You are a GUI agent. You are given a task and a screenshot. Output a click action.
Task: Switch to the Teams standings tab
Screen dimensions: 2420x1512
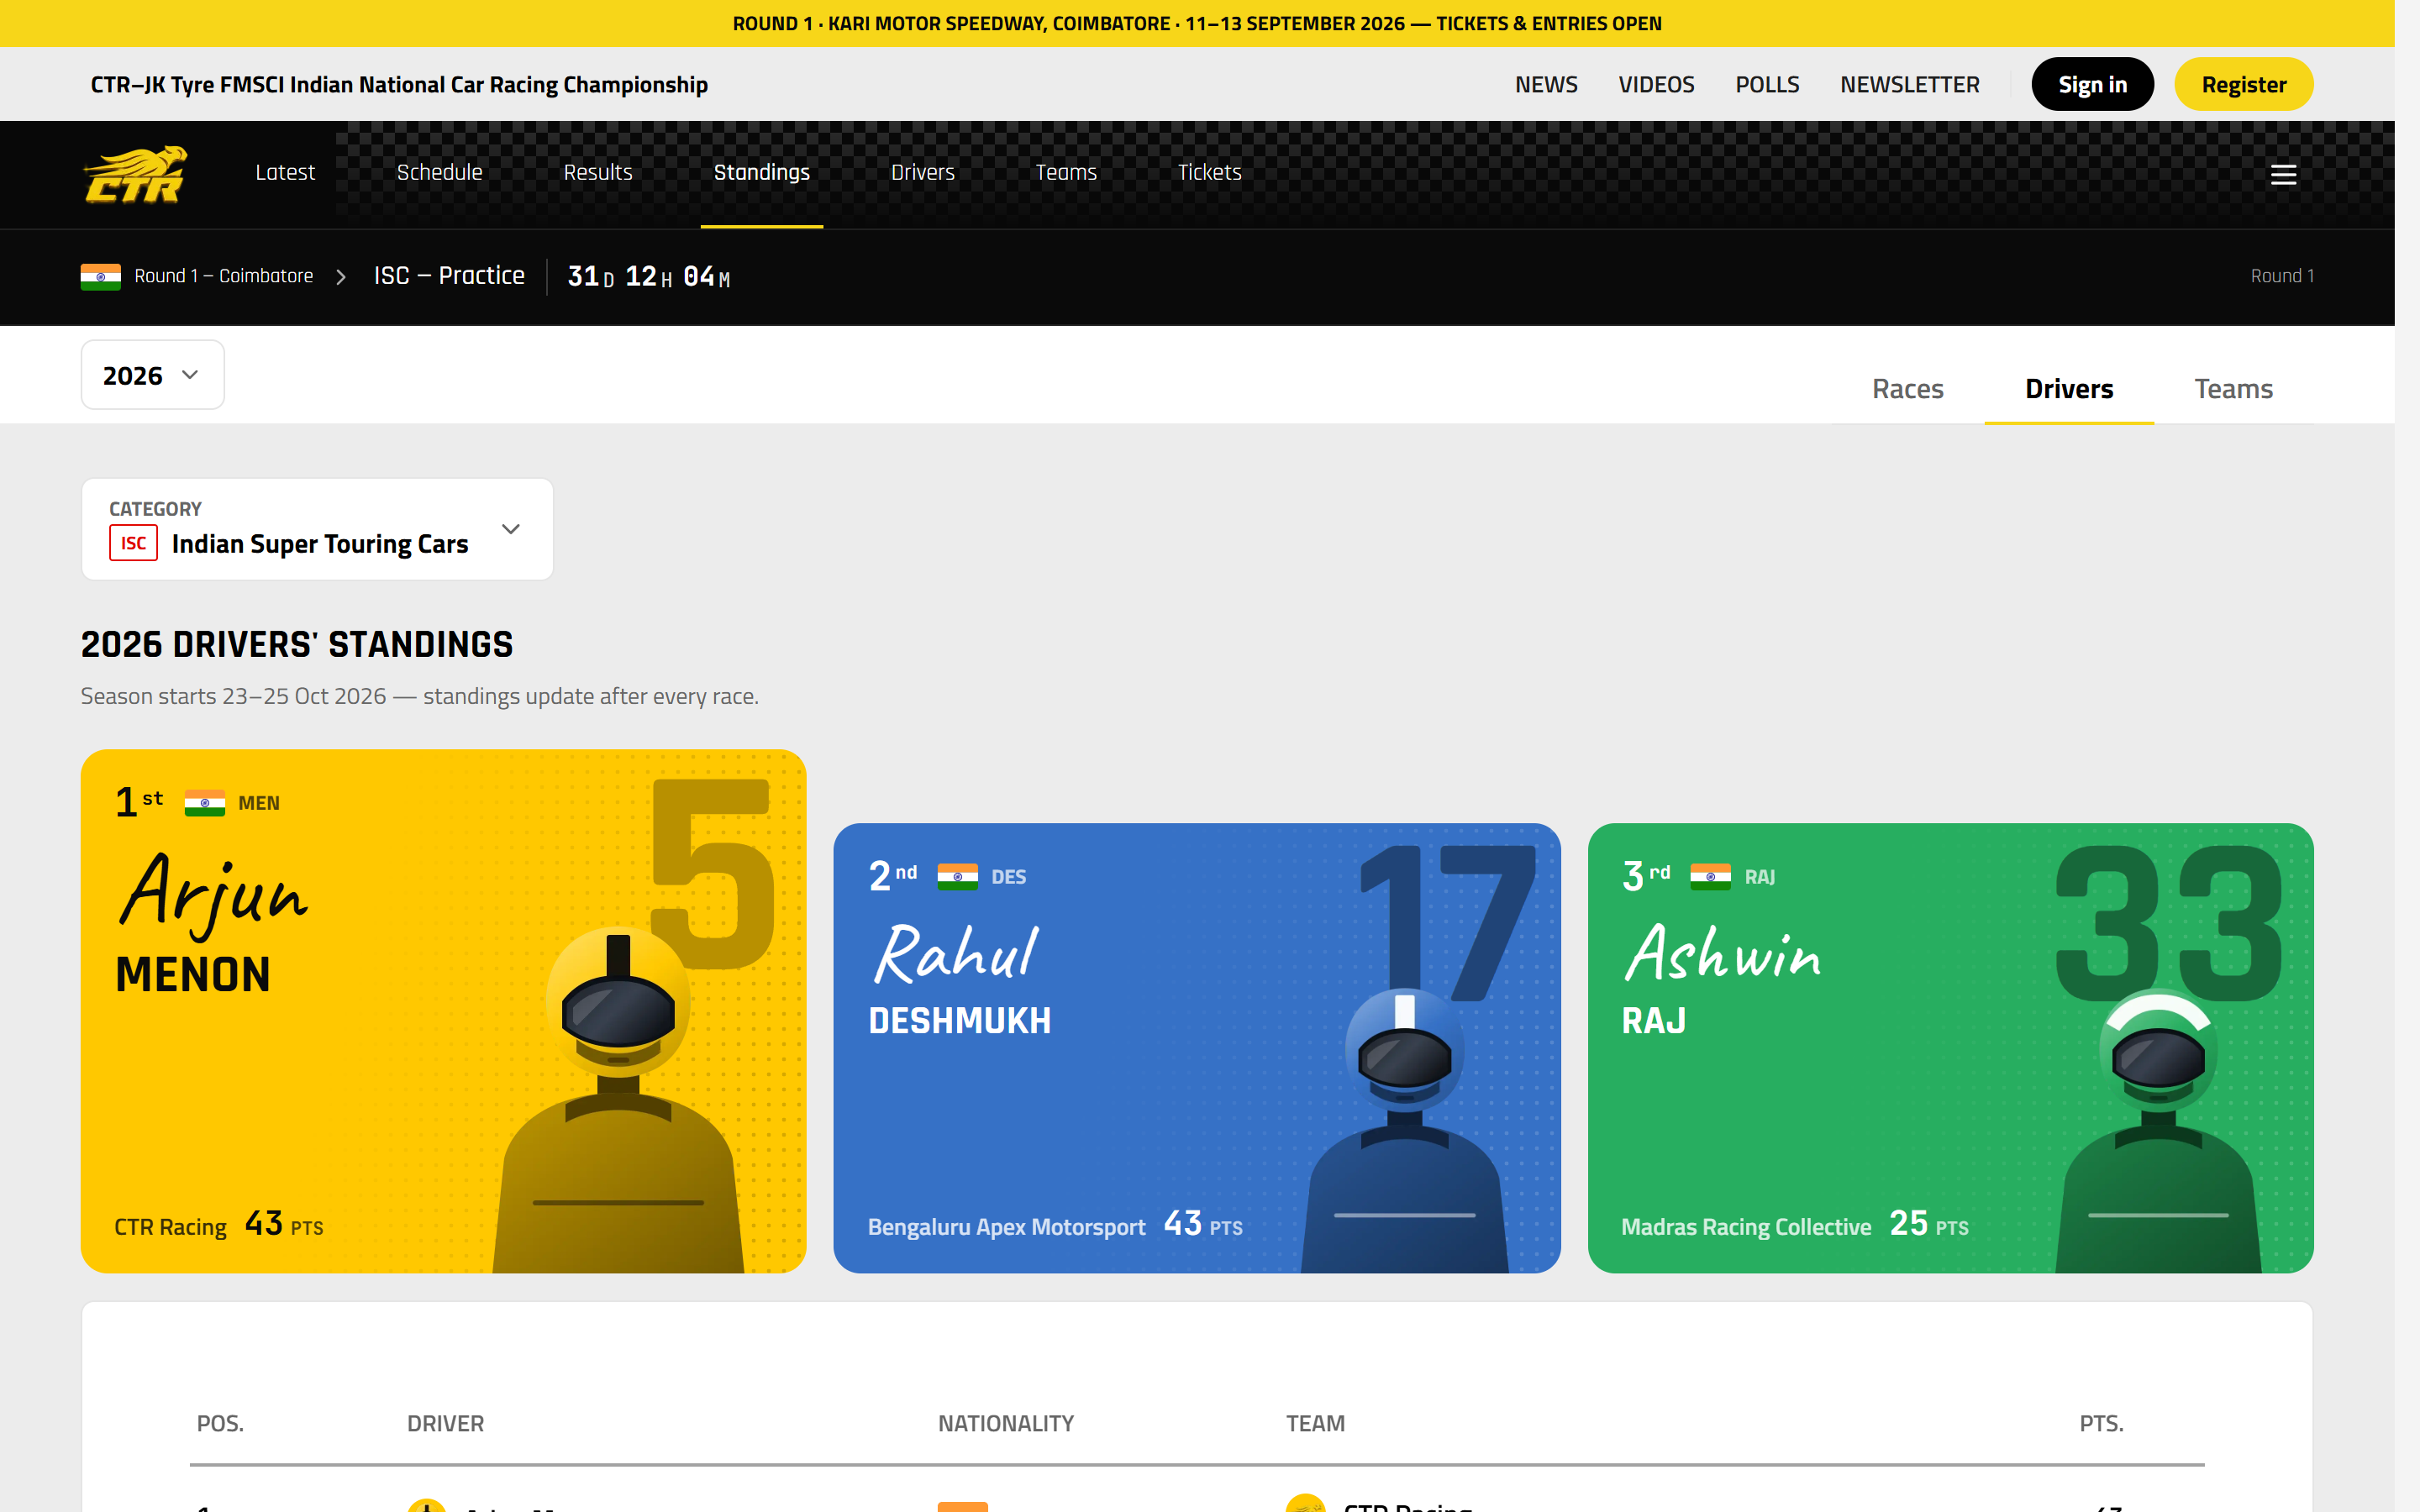click(x=2233, y=389)
